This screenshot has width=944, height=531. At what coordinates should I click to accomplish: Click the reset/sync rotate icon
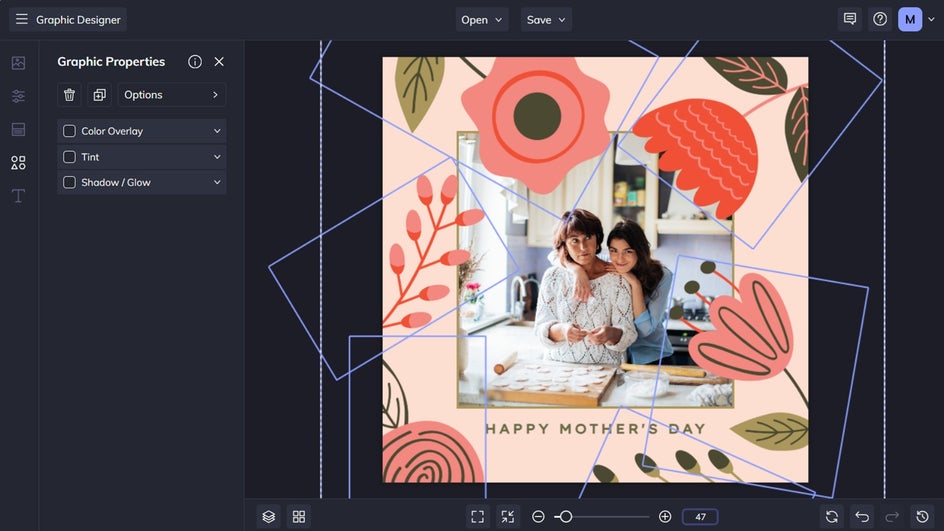[x=831, y=517]
